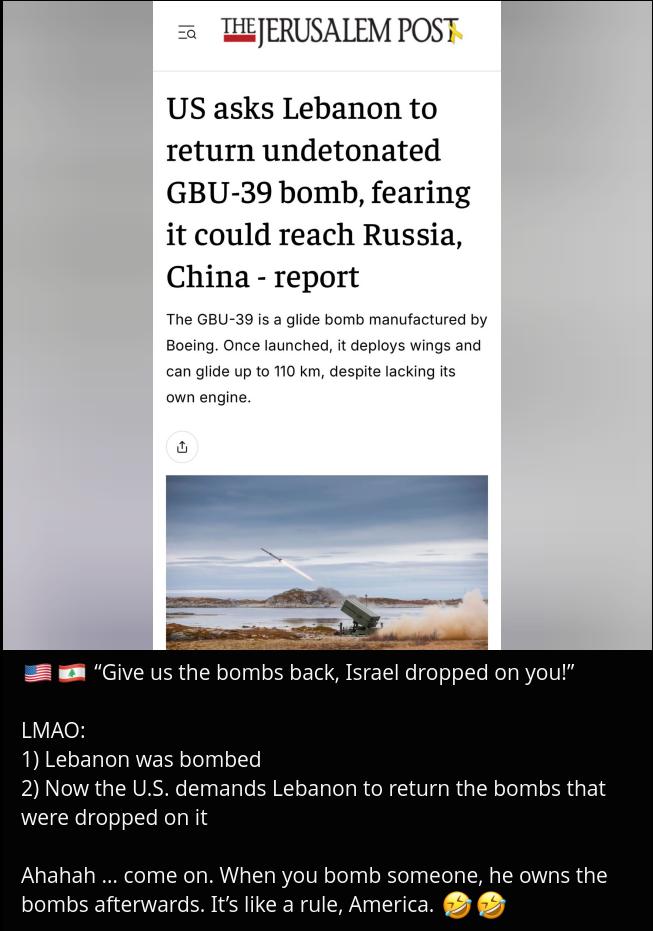Click the US flag emoji in the caption
The width and height of the screenshot is (653, 931).
point(38,673)
